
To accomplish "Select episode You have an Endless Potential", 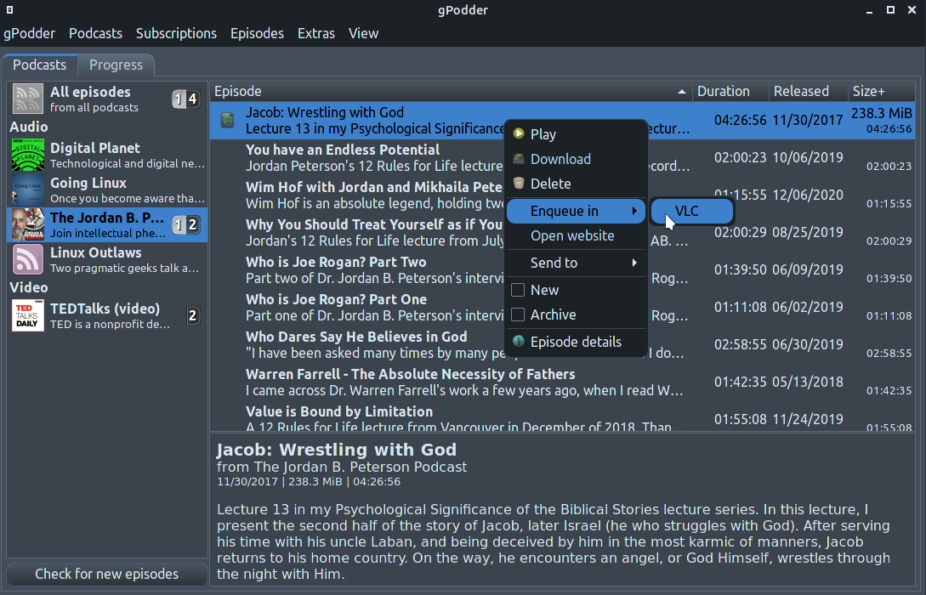I will (x=562, y=158).
